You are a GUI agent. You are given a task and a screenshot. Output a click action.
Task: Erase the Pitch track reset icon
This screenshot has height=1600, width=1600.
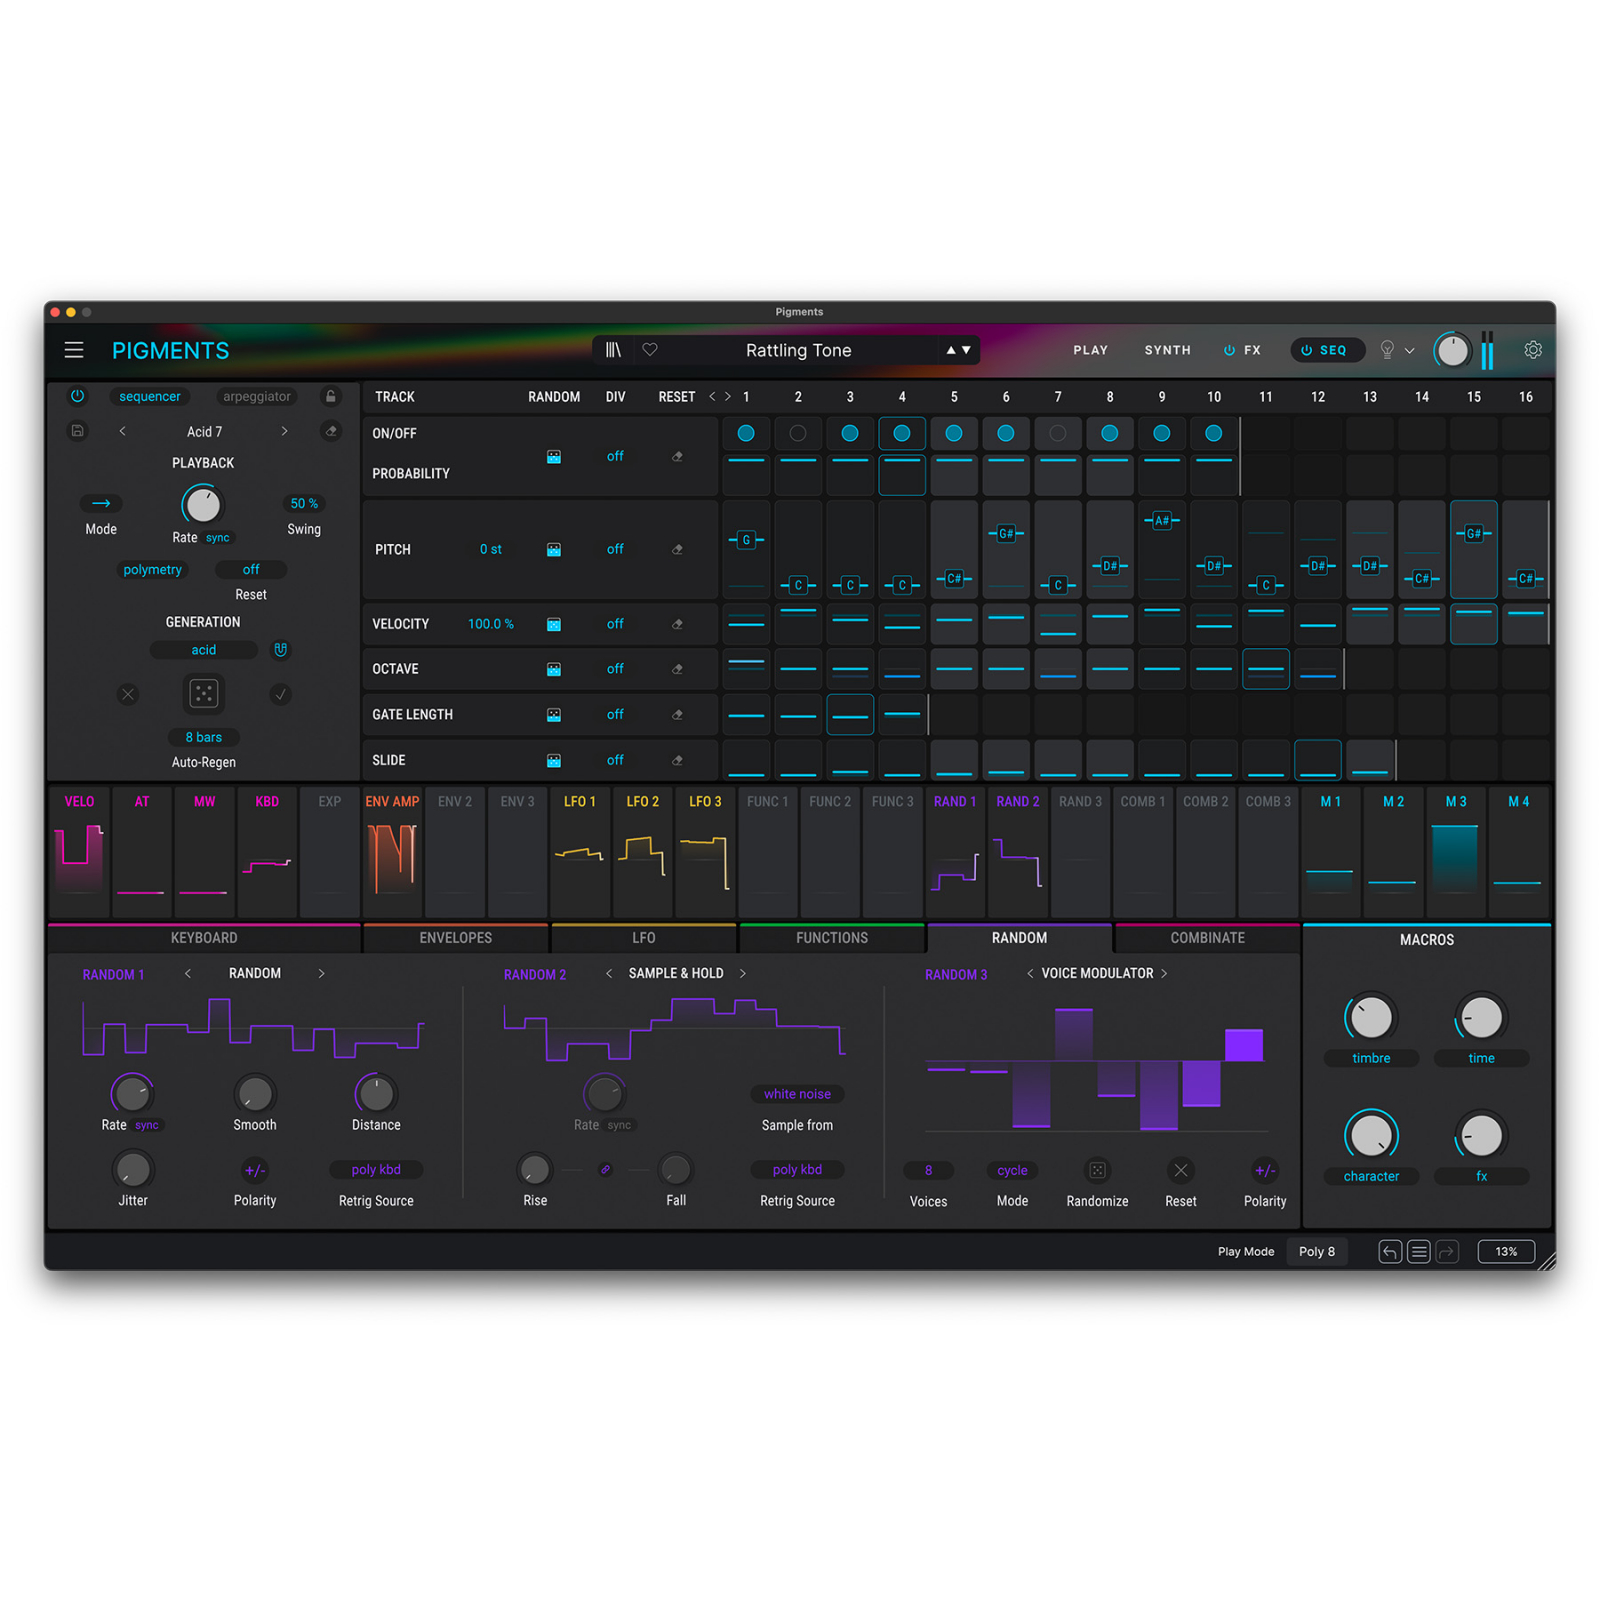pos(677,550)
